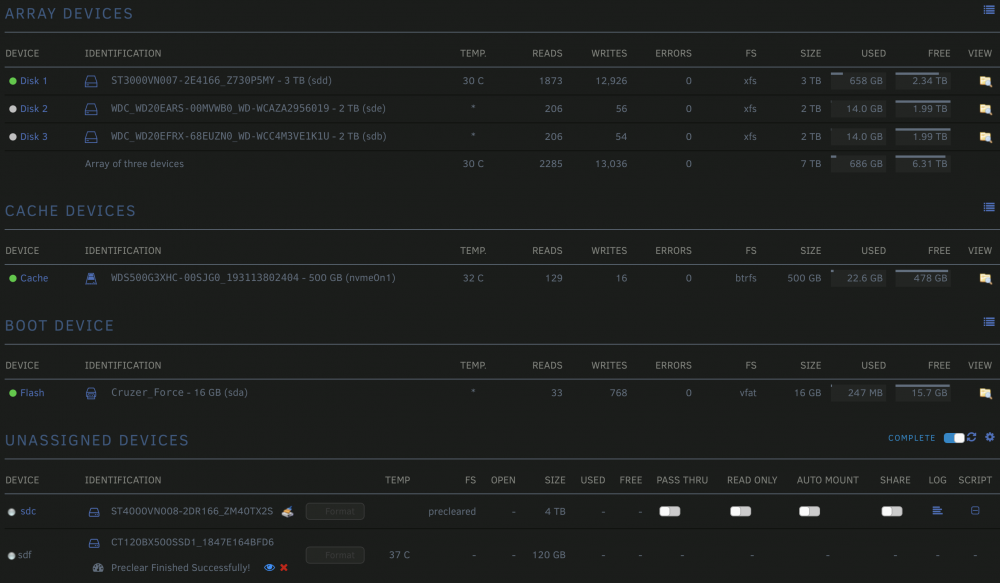Click the 'Array of three devices' summary text

pos(134,164)
